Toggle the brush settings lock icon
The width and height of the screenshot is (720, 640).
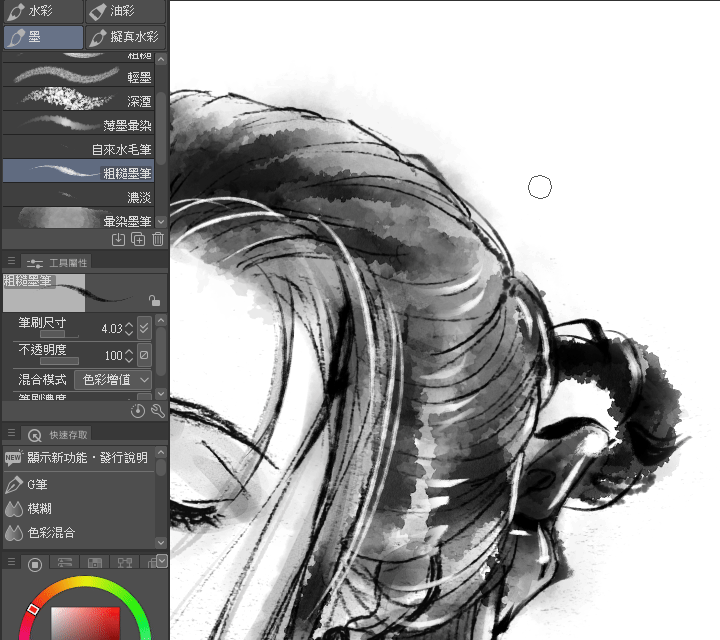coord(155,300)
